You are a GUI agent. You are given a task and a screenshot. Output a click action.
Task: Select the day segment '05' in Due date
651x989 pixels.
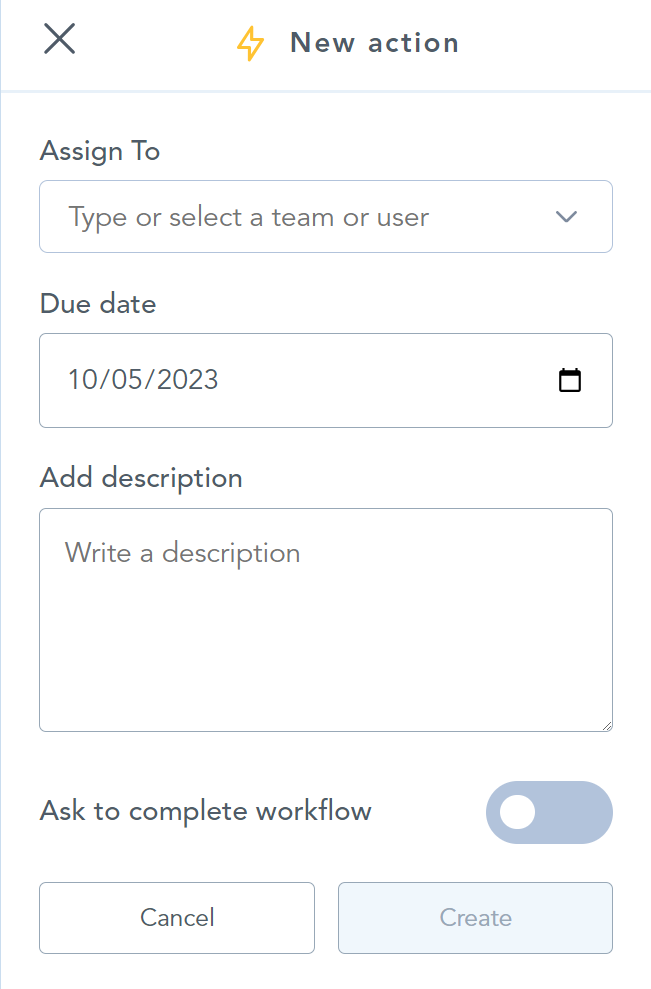(x=126, y=380)
